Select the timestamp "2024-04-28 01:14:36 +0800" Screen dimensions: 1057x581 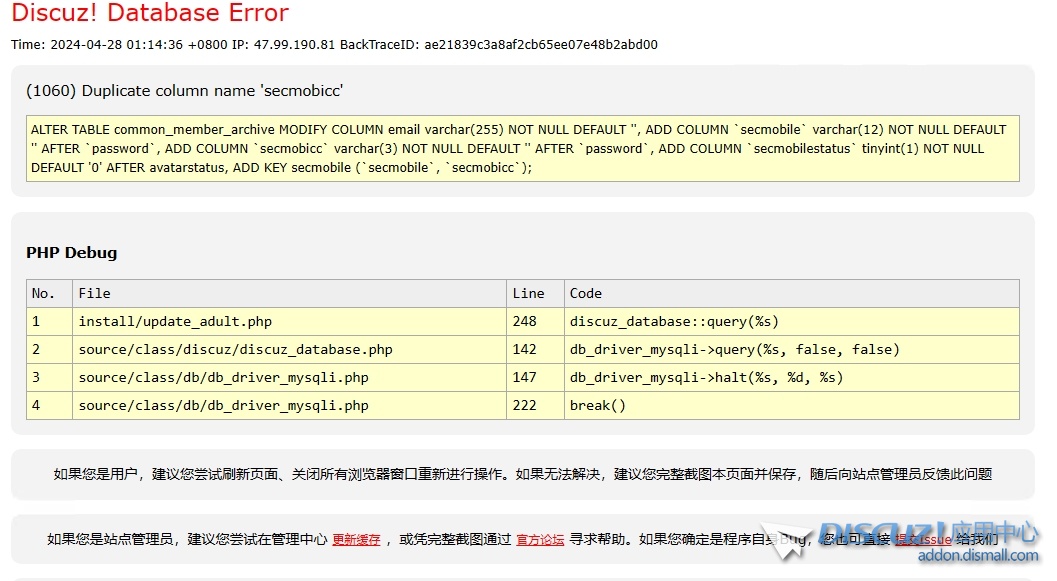139,44
